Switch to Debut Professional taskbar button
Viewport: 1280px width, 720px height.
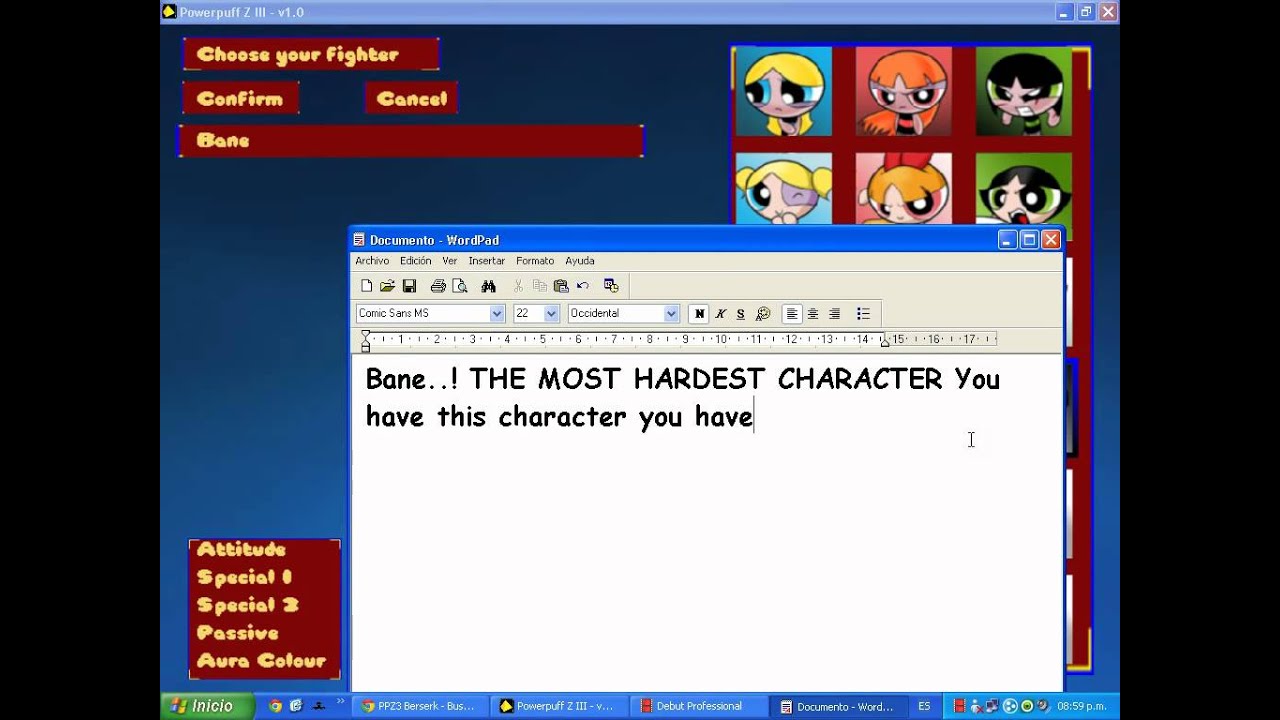click(x=698, y=706)
